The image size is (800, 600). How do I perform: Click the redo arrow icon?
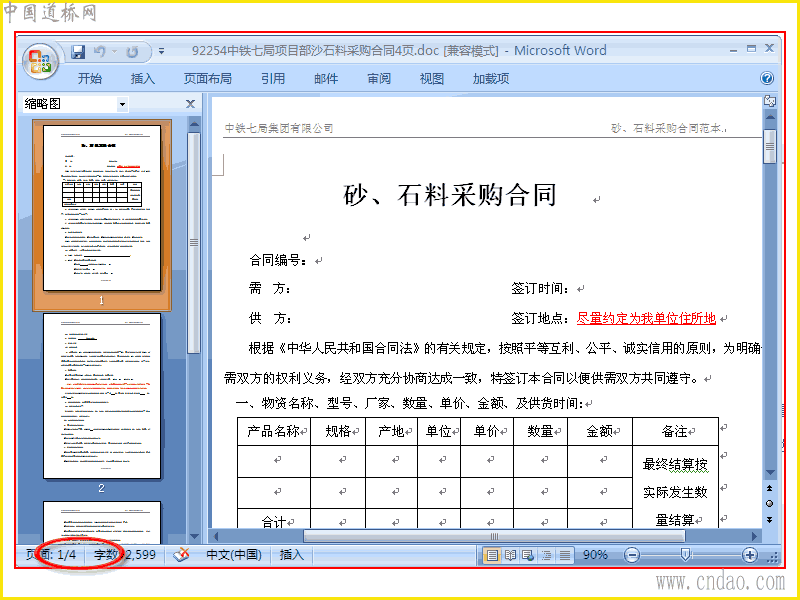tap(132, 52)
